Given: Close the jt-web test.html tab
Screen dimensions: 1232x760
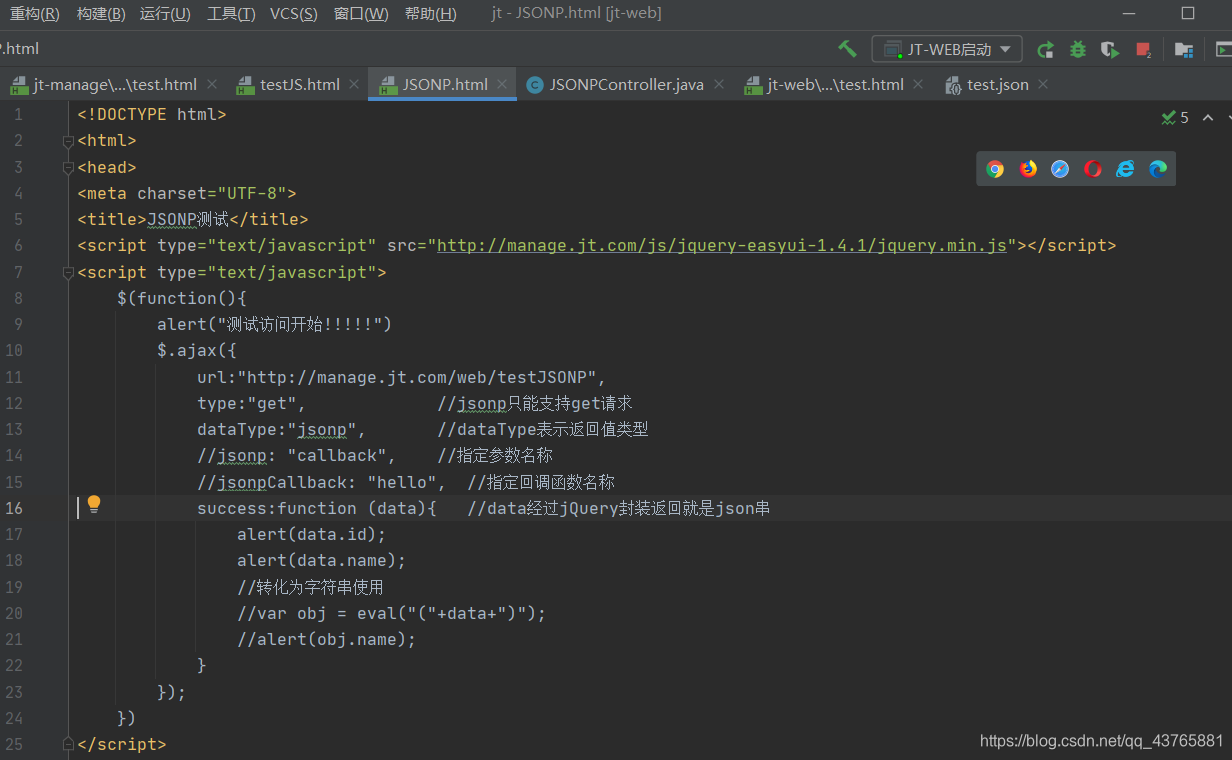Looking at the screenshot, I should coord(918,85).
